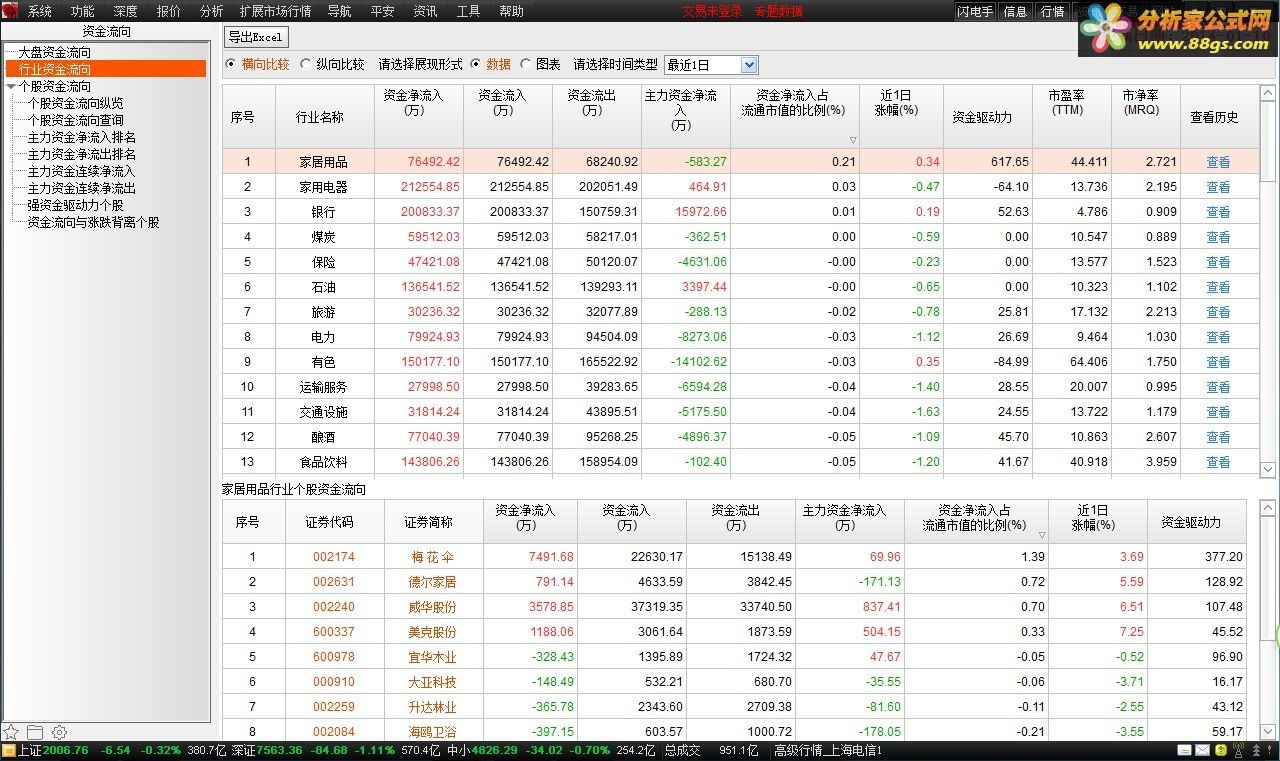Click the 导出Excel button
This screenshot has width=1280, height=761.
click(x=256, y=37)
